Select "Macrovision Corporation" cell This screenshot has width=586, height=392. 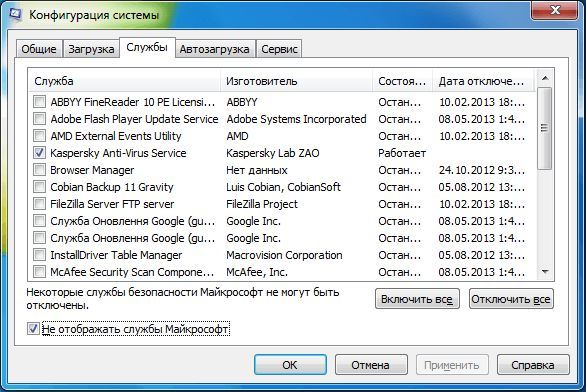[x=284, y=255]
